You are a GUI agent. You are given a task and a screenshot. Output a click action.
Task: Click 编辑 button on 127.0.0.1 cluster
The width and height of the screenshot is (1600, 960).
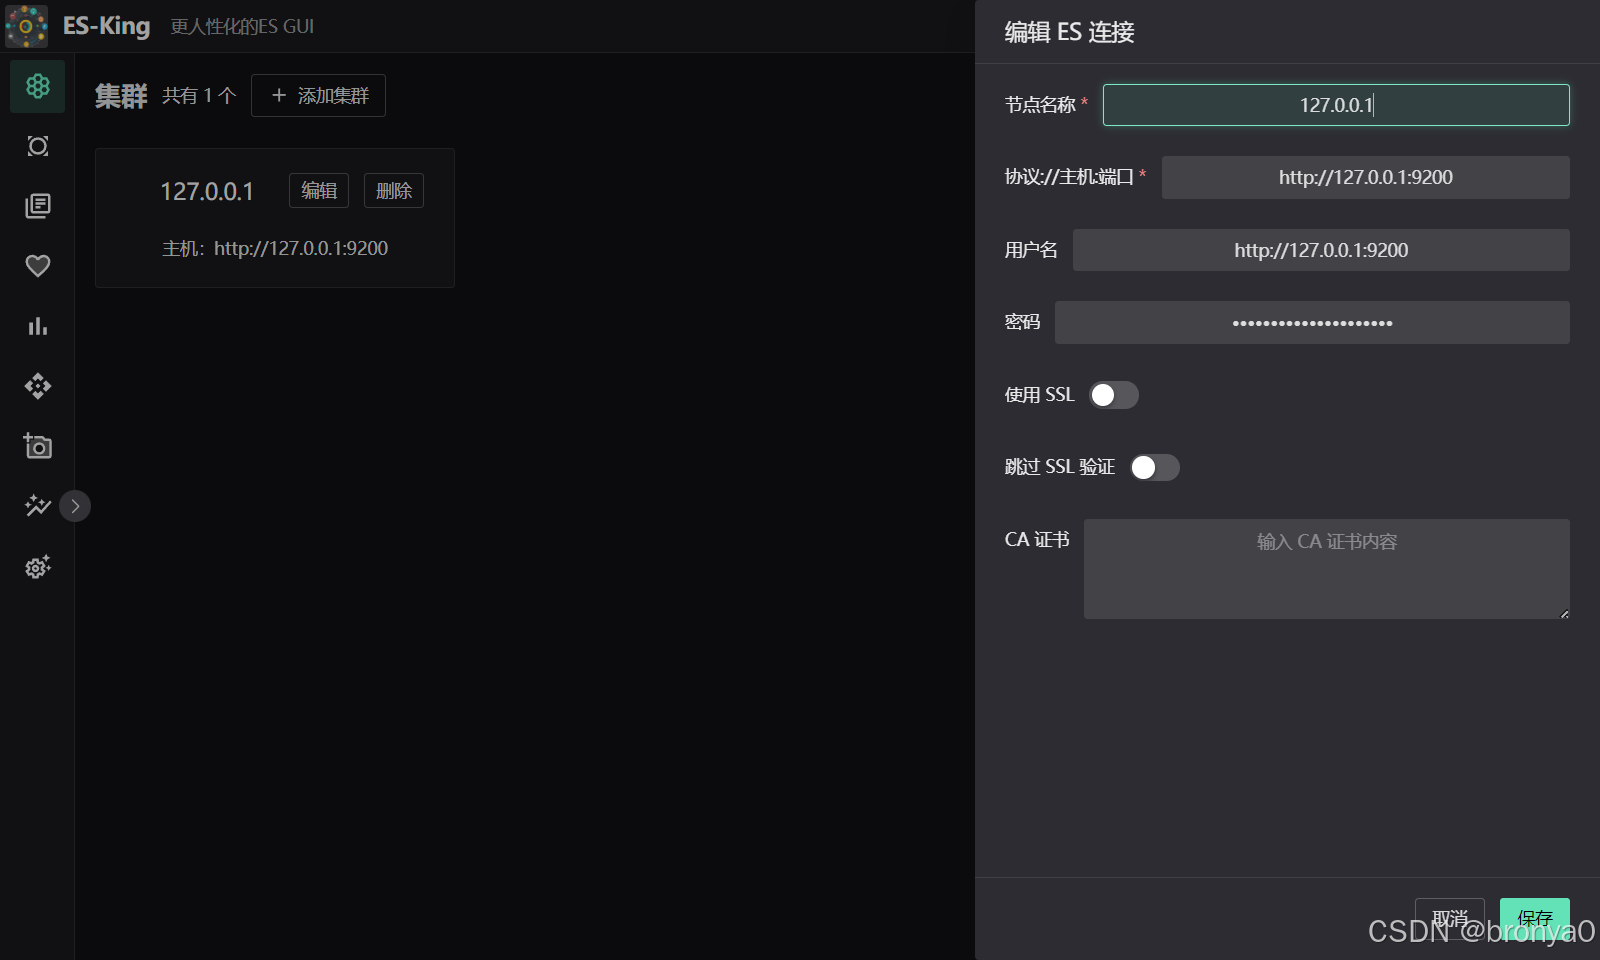[x=319, y=190]
